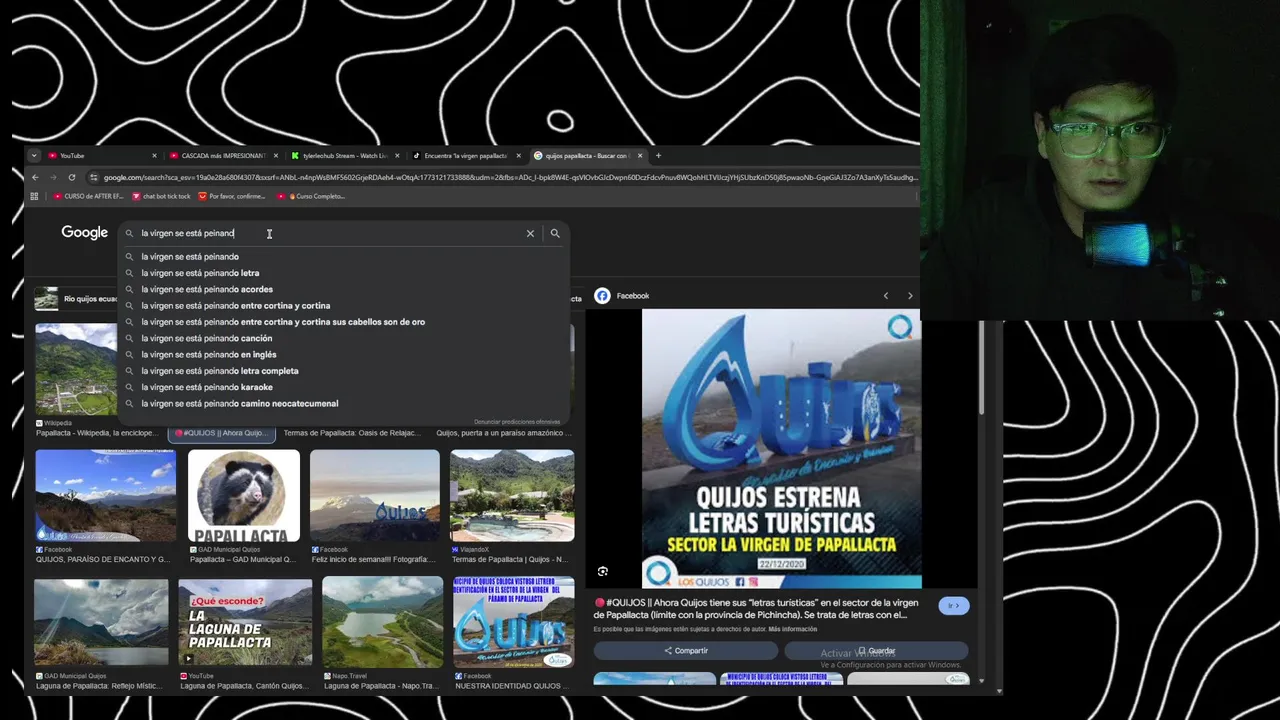
Task: Open the Curso Completo bookmark
Action: point(311,196)
